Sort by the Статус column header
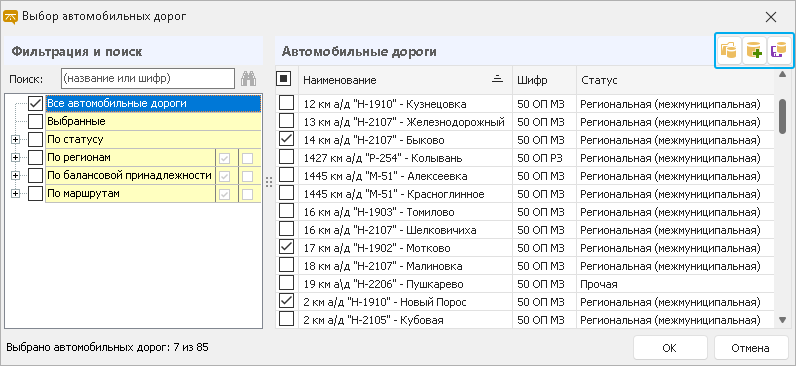 tap(675, 80)
